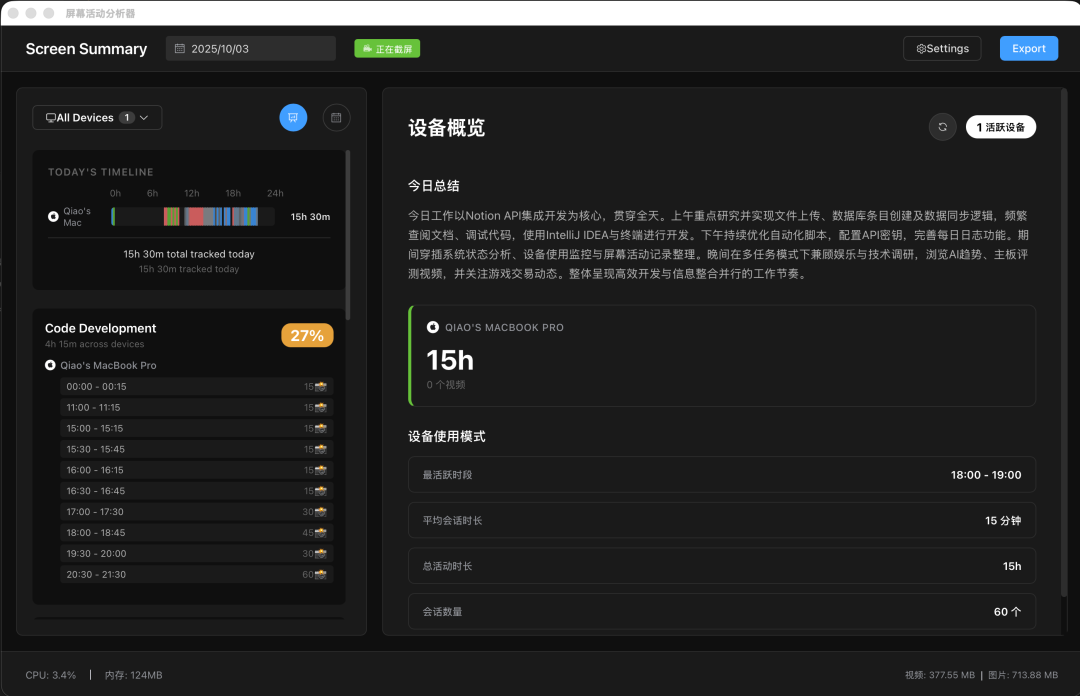Image resolution: width=1080 pixels, height=696 pixels.
Task: Click camera icon on 20:30 - 21:30 row
Action: 321,575
